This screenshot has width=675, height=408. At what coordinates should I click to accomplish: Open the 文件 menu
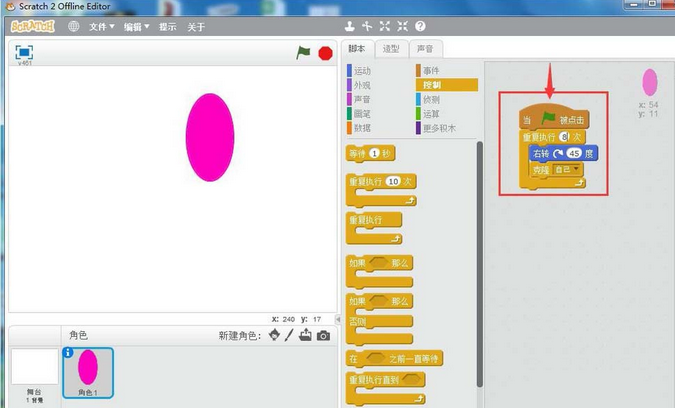pos(101,27)
